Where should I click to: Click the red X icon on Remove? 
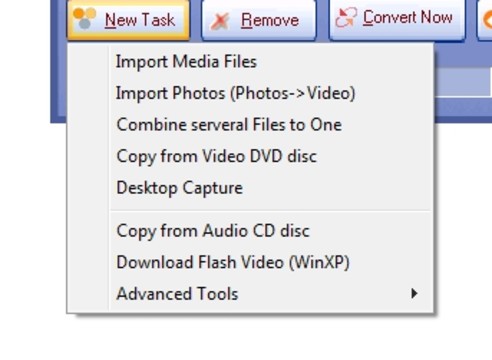coord(220,21)
